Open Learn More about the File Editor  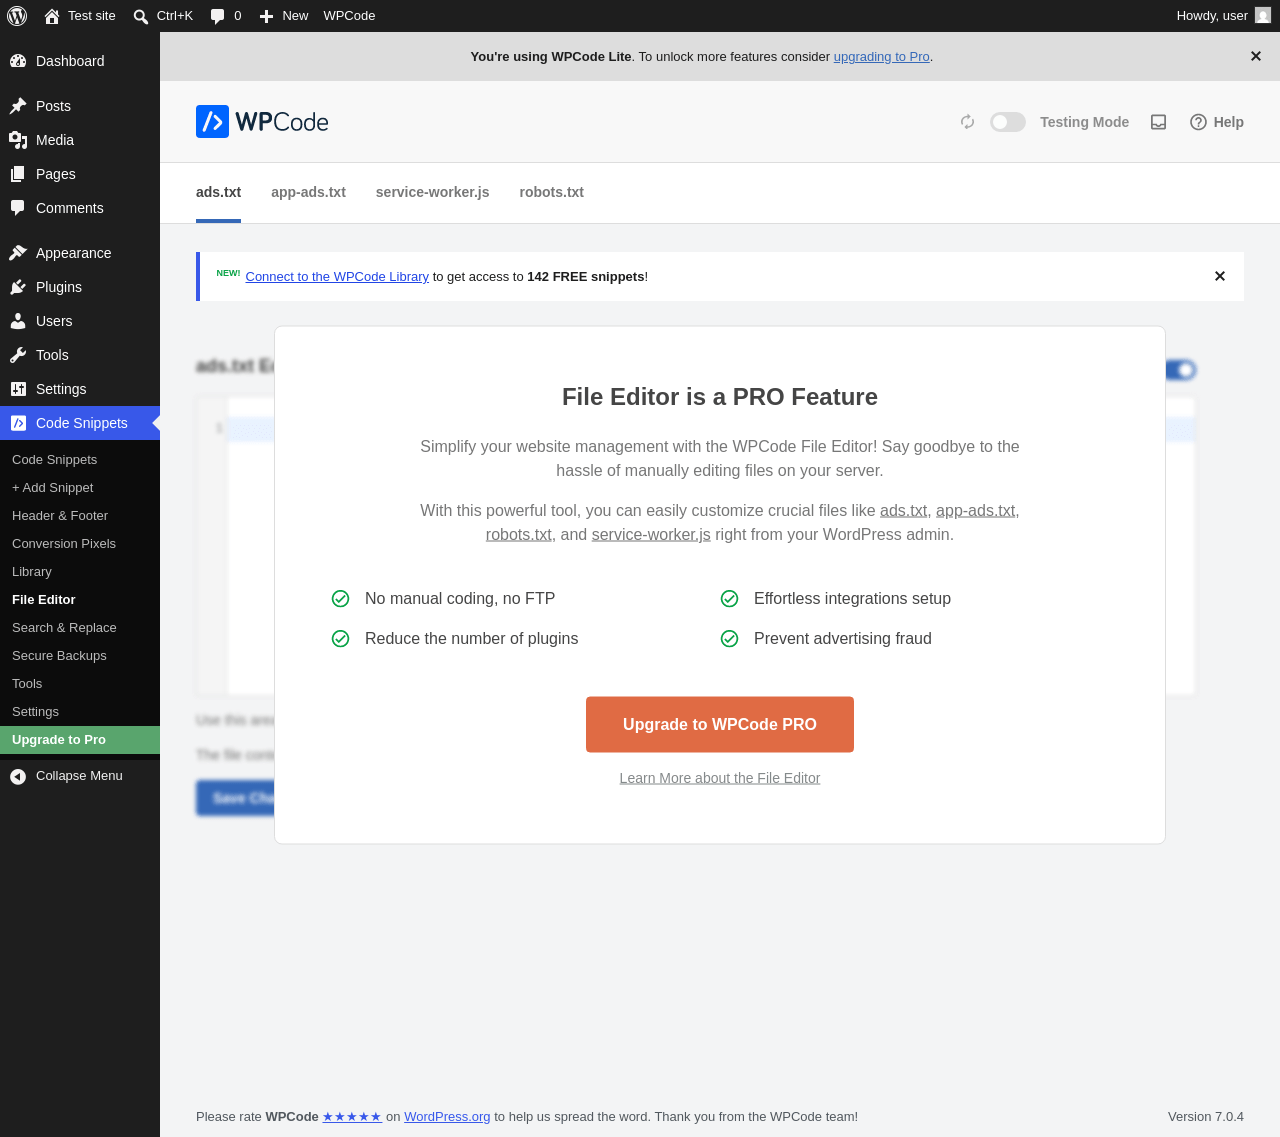(720, 778)
